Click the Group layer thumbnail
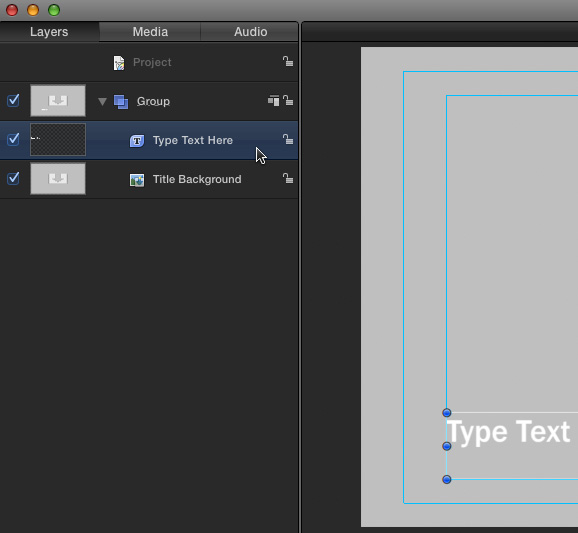Image resolution: width=578 pixels, height=533 pixels. tap(58, 101)
